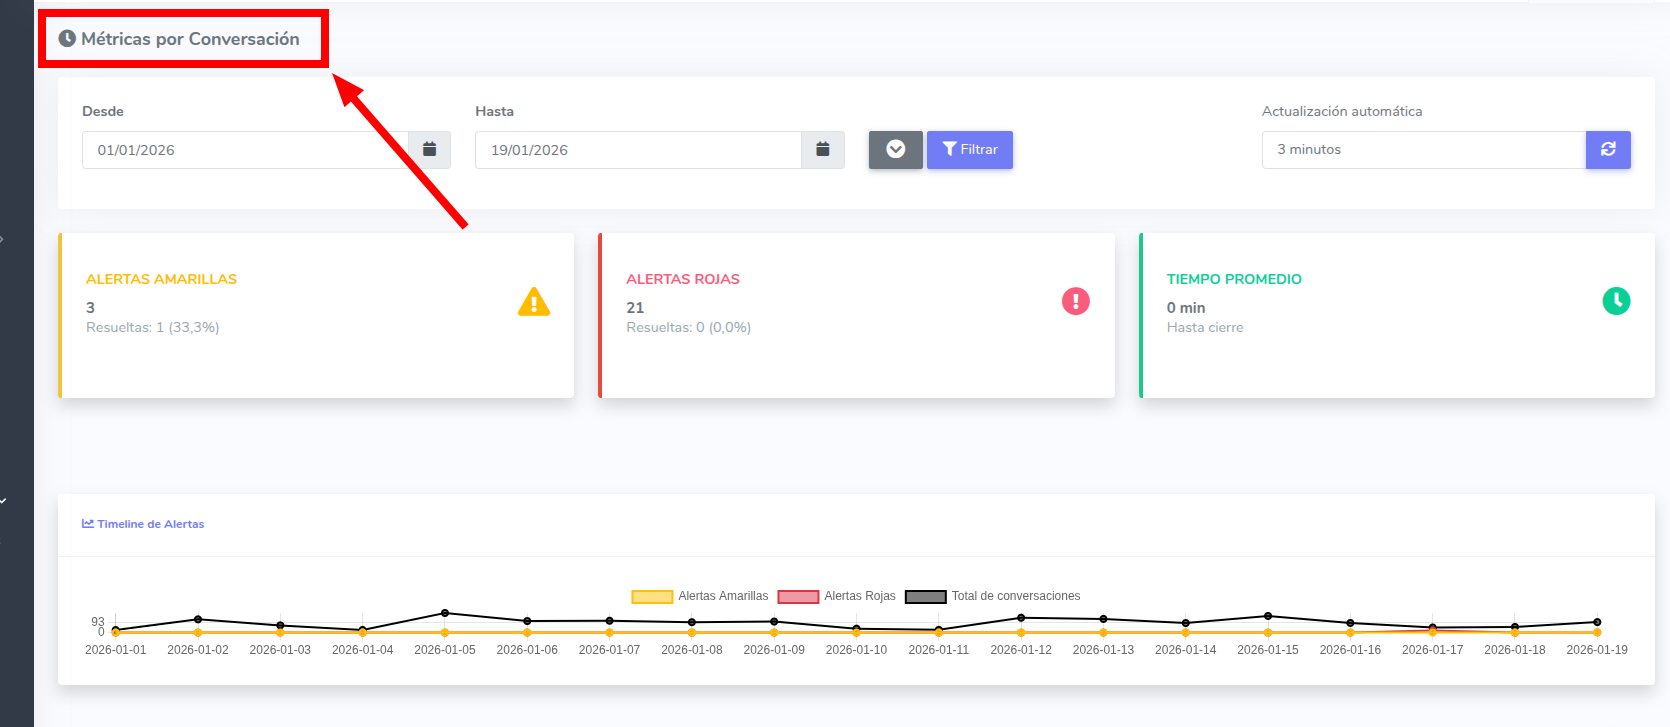Open the Timeline de Alertas link
The image size is (1670, 727).
pyautogui.click(x=150, y=524)
